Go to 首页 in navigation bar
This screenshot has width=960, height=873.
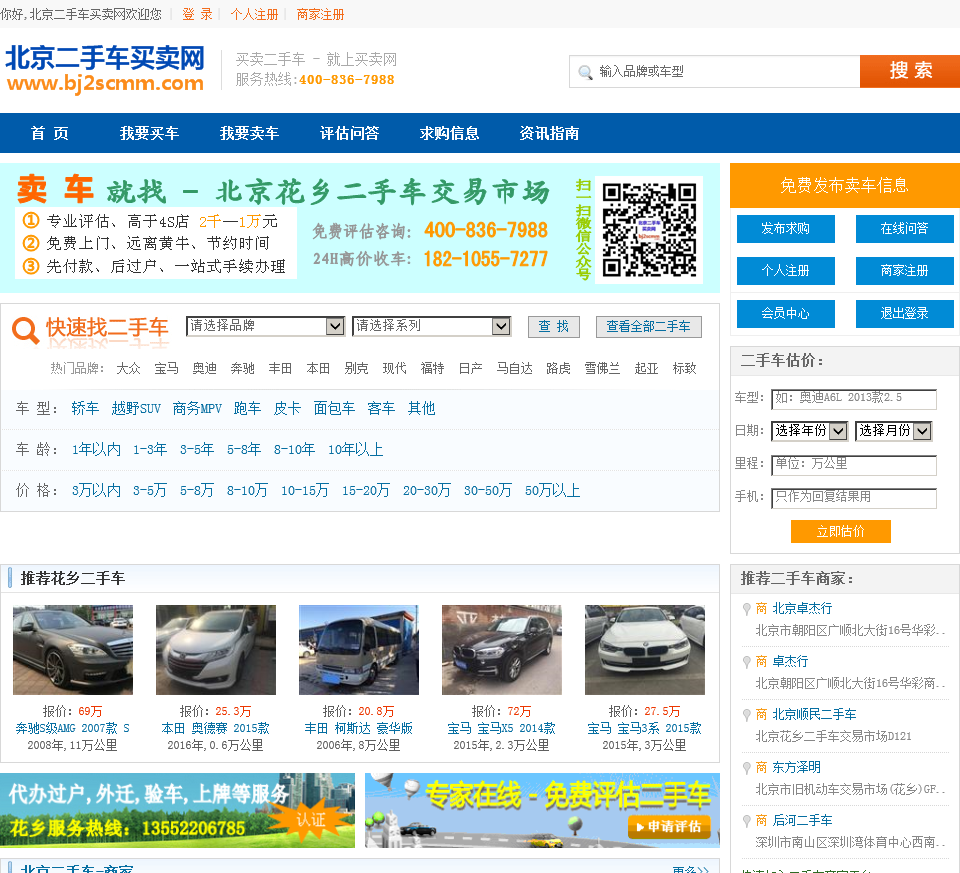50,133
